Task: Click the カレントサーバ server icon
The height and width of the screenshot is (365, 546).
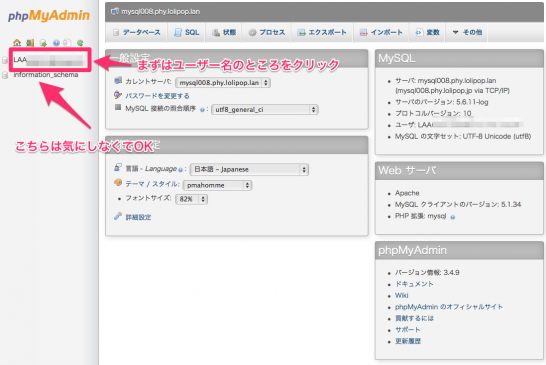Action: click(x=118, y=80)
